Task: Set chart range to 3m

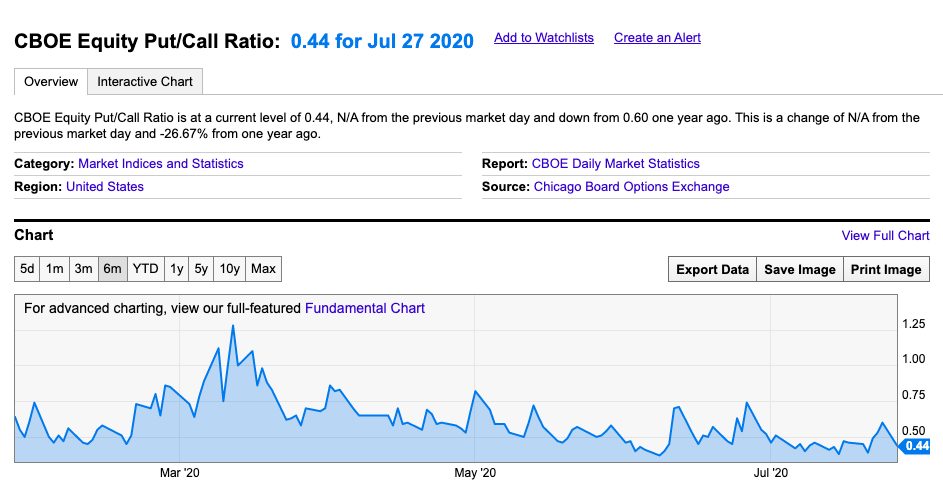Action: 83,269
